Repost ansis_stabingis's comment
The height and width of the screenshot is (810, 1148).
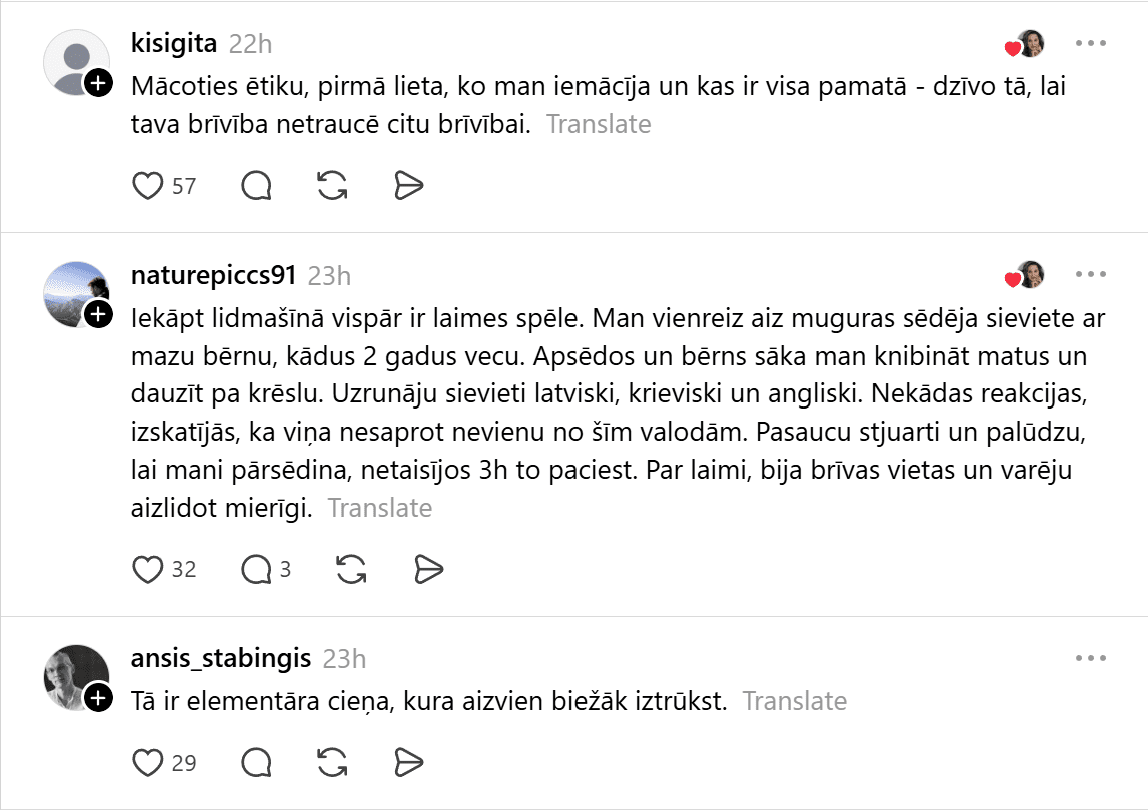pyautogui.click(x=332, y=763)
